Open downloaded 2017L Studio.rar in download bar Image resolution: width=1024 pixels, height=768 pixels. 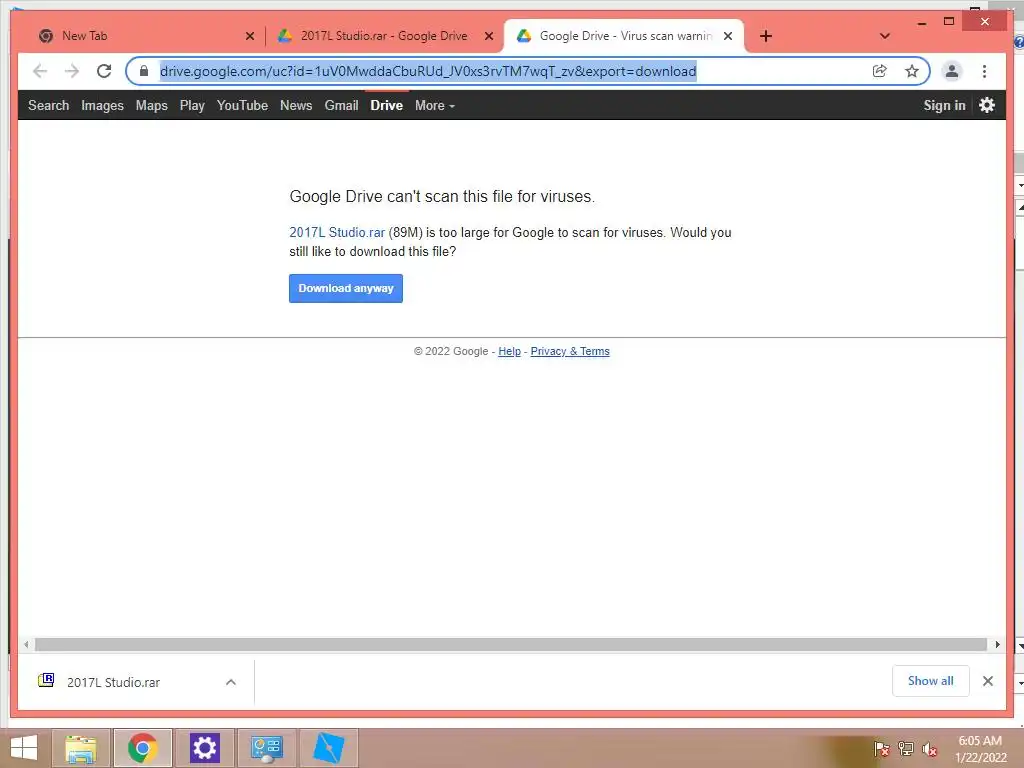(114, 682)
